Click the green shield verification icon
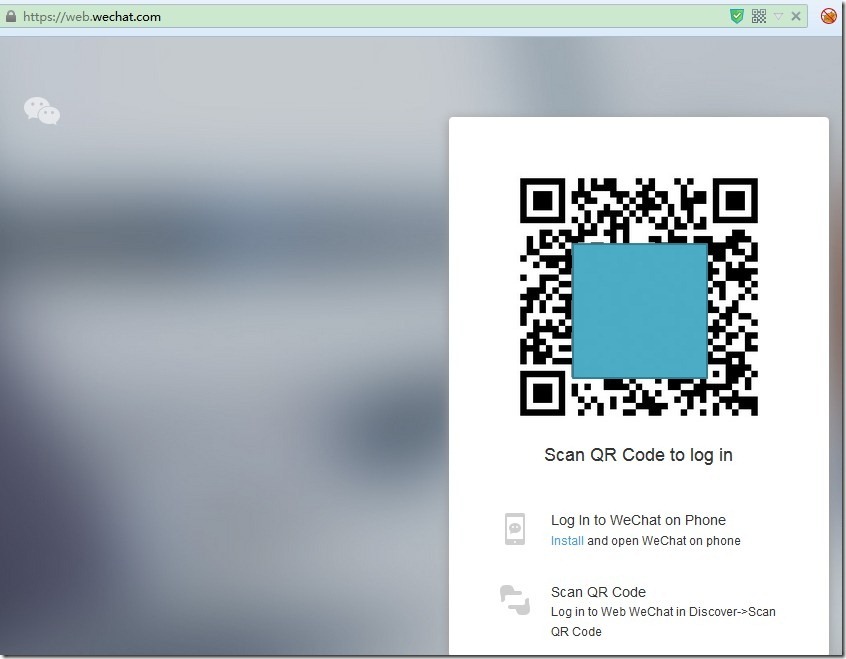The width and height of the screenshot is (846, 659). (736, 16)
